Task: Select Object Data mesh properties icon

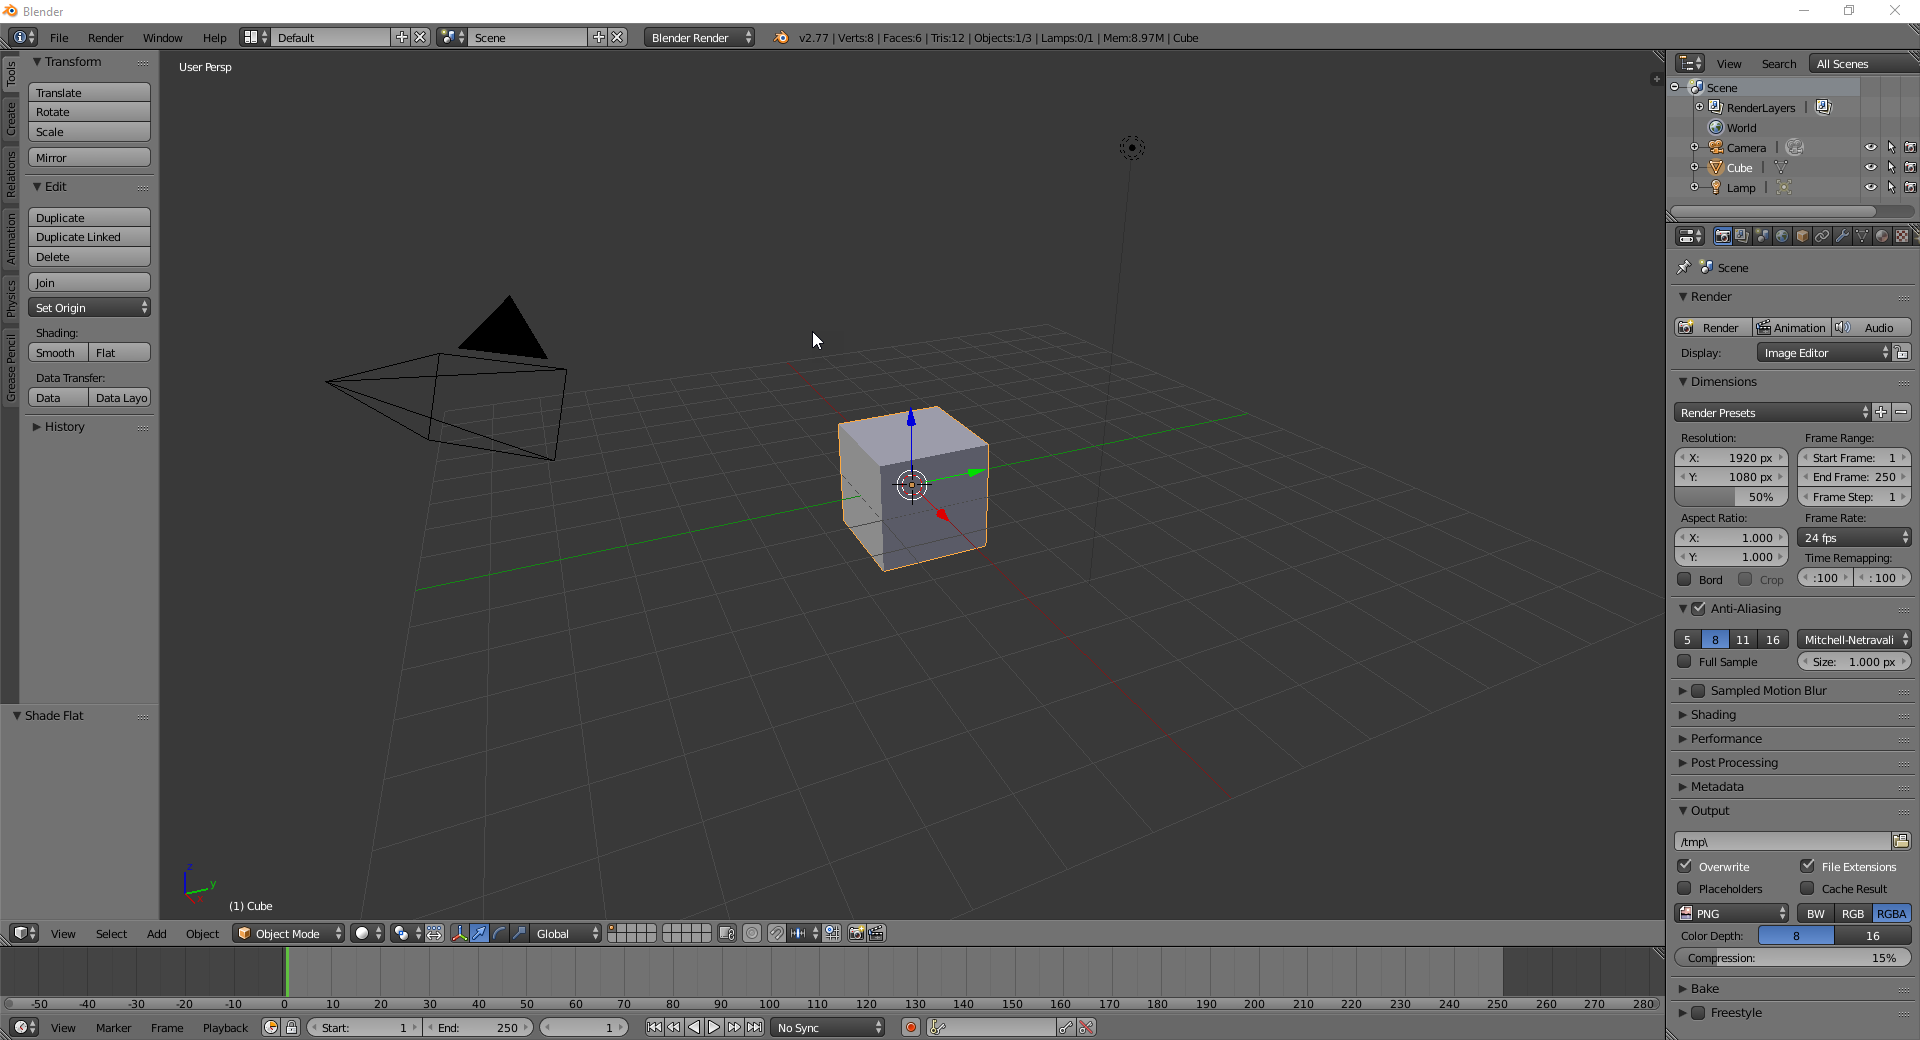Action: [x=1861, y=236]
